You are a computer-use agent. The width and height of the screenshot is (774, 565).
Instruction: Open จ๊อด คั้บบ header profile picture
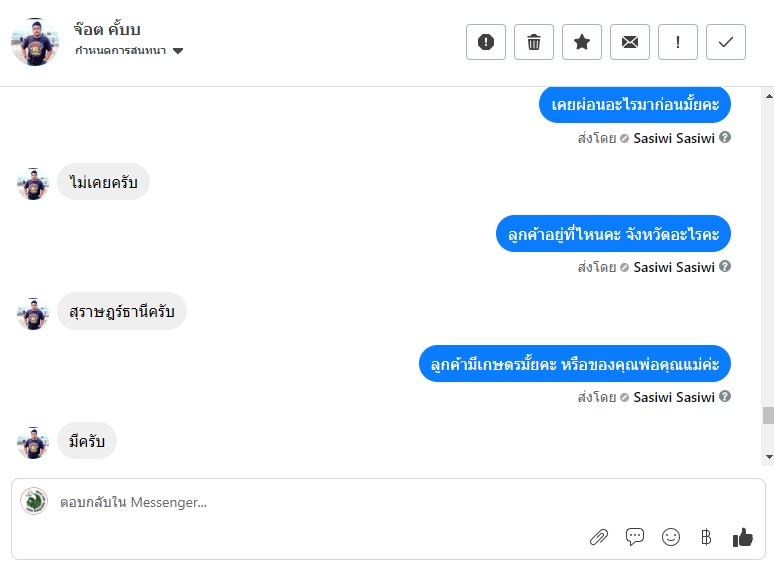click(x=35, y=42)
